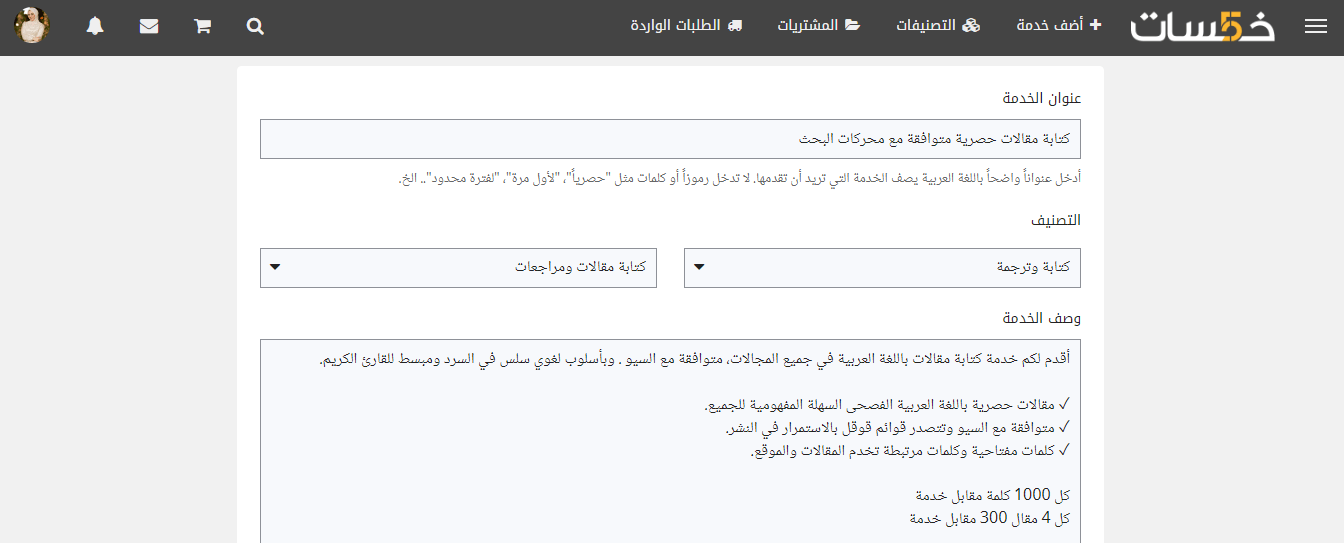Open the shopping cart icon
The height and width of the screenshot is (543, 1344).
[202, 27]
